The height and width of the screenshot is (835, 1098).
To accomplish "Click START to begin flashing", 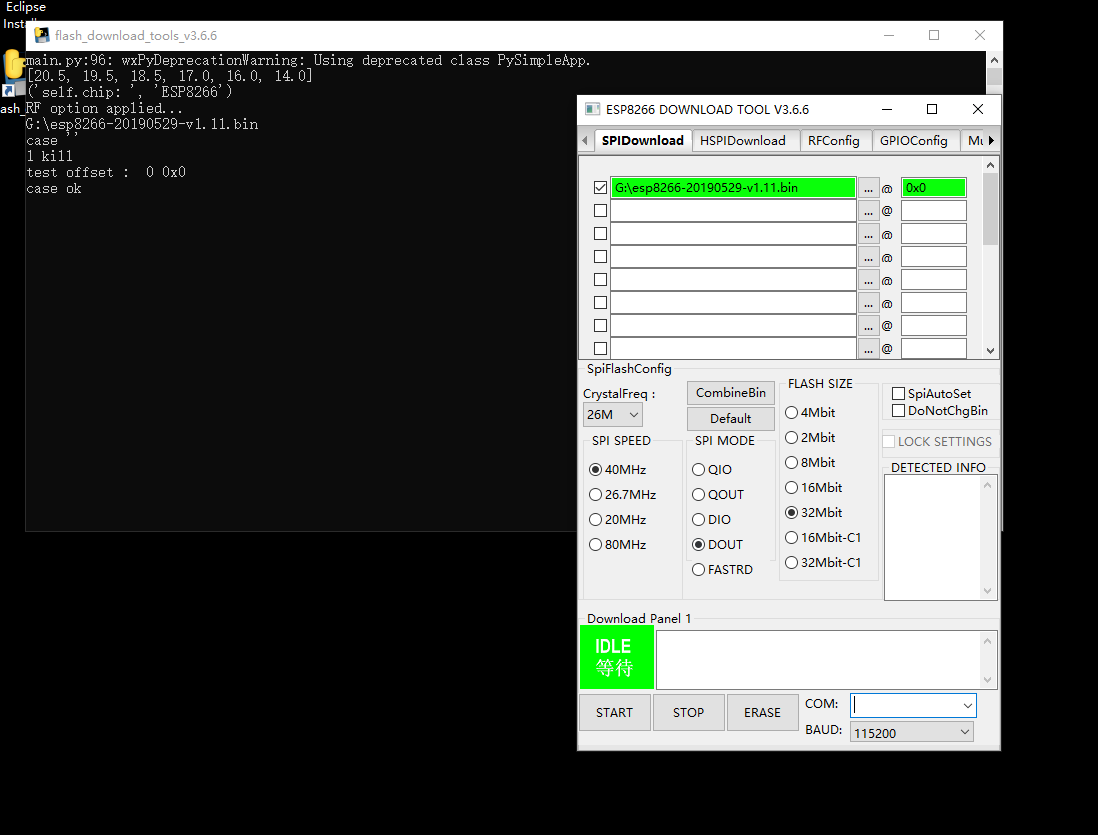I will pos(615,712).
